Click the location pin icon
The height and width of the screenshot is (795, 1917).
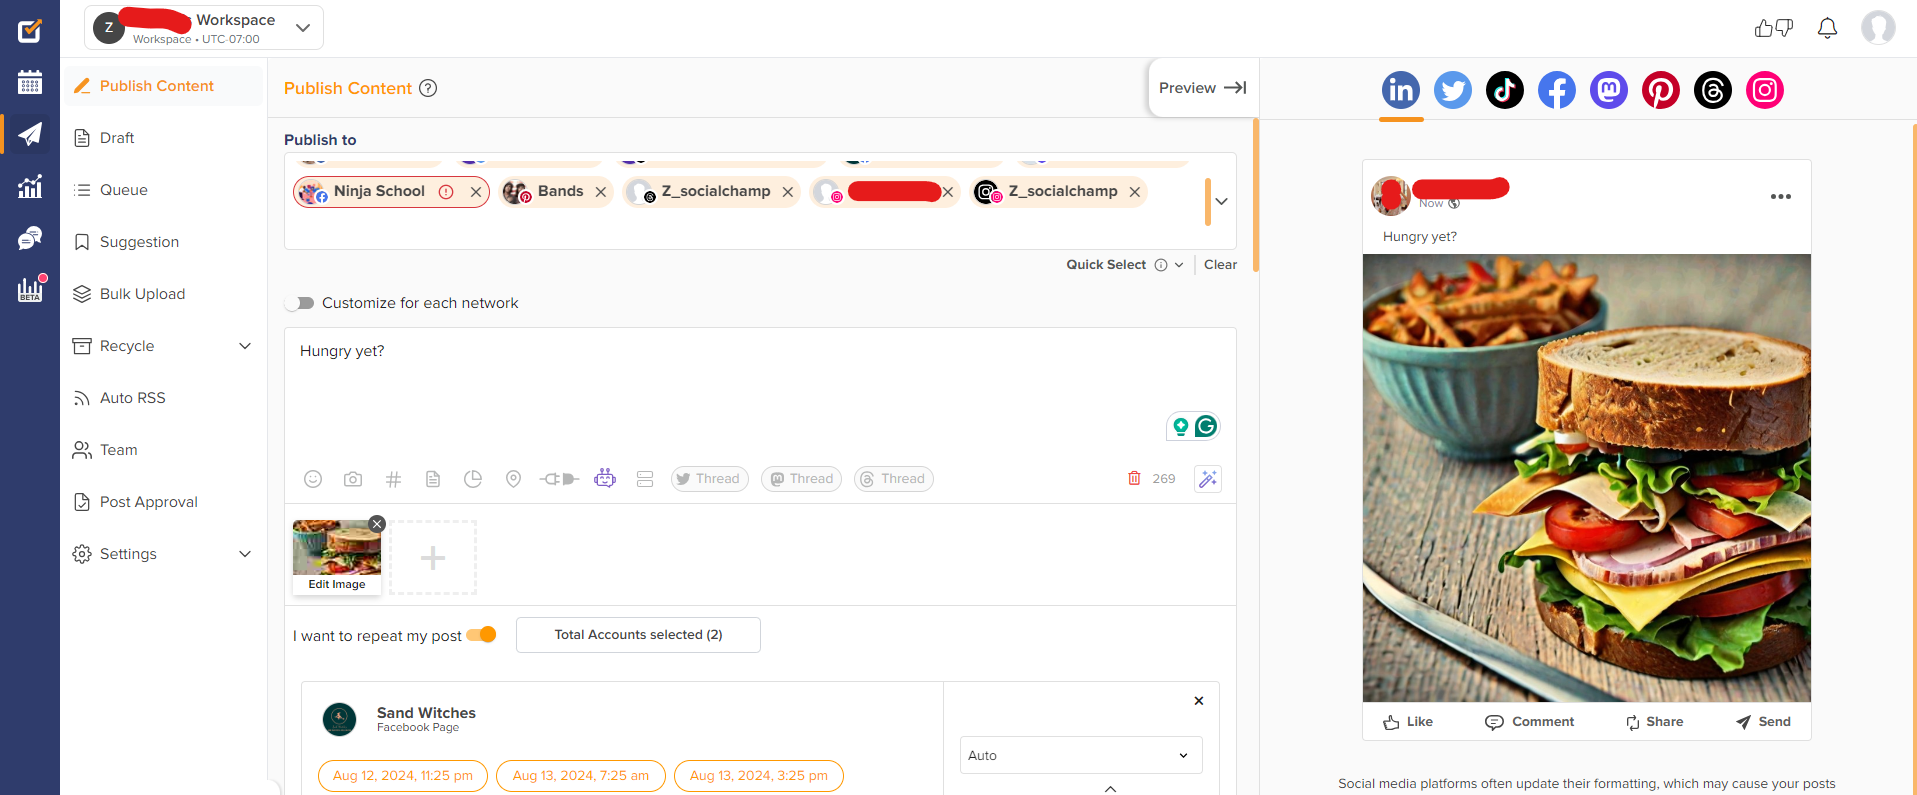(x=513, y=479)
